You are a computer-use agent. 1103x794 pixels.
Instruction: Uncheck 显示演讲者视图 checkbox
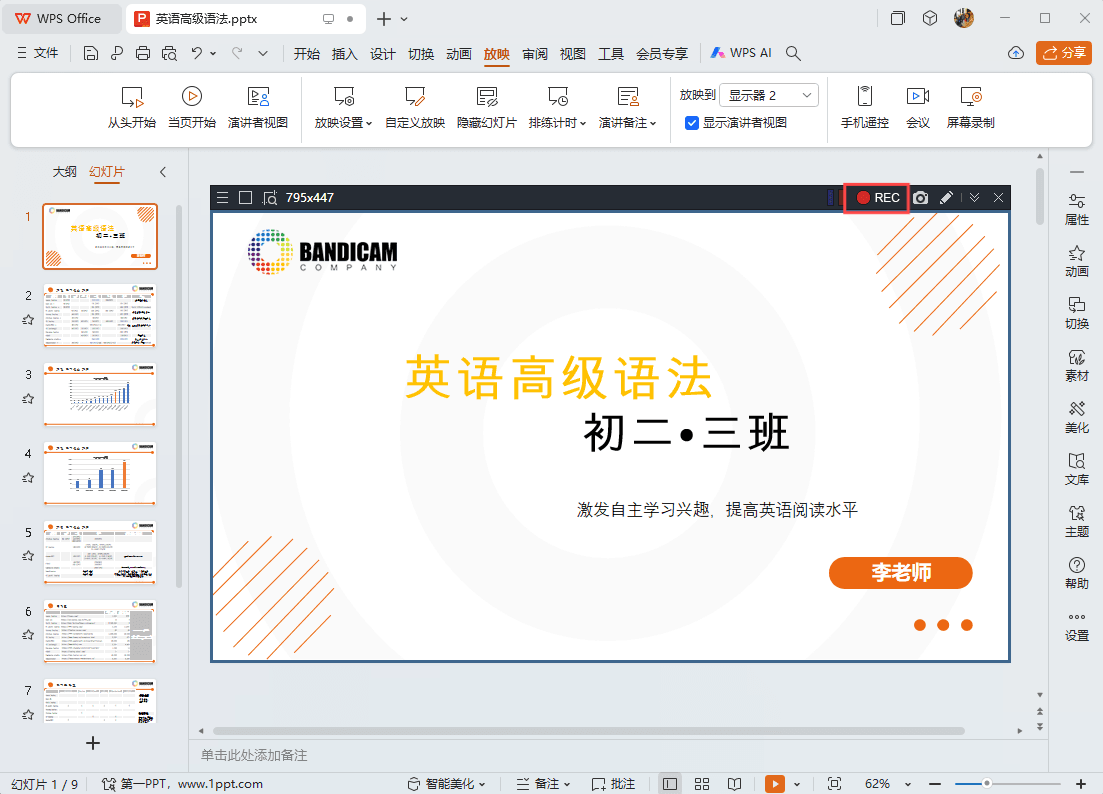click(x=691, y=123)
